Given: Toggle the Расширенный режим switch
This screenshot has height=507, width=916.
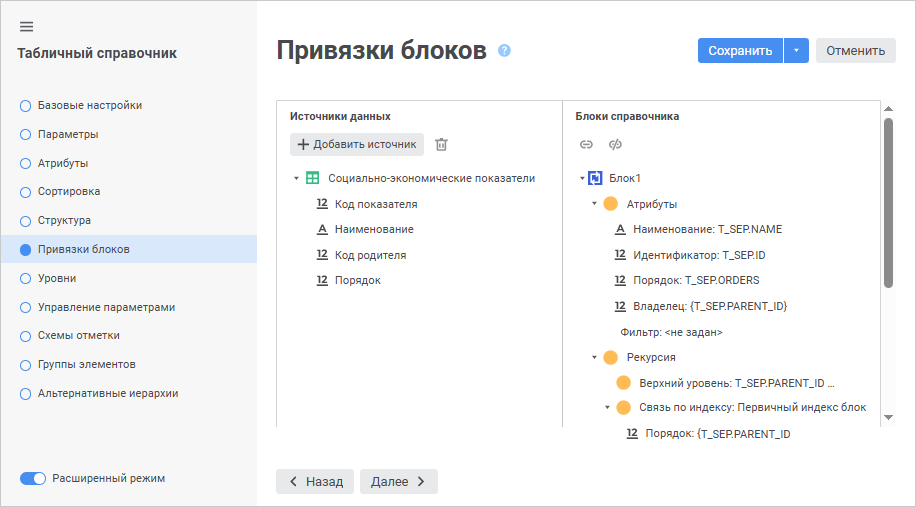Looking at the screenshot, I should [x=33, y=478].
